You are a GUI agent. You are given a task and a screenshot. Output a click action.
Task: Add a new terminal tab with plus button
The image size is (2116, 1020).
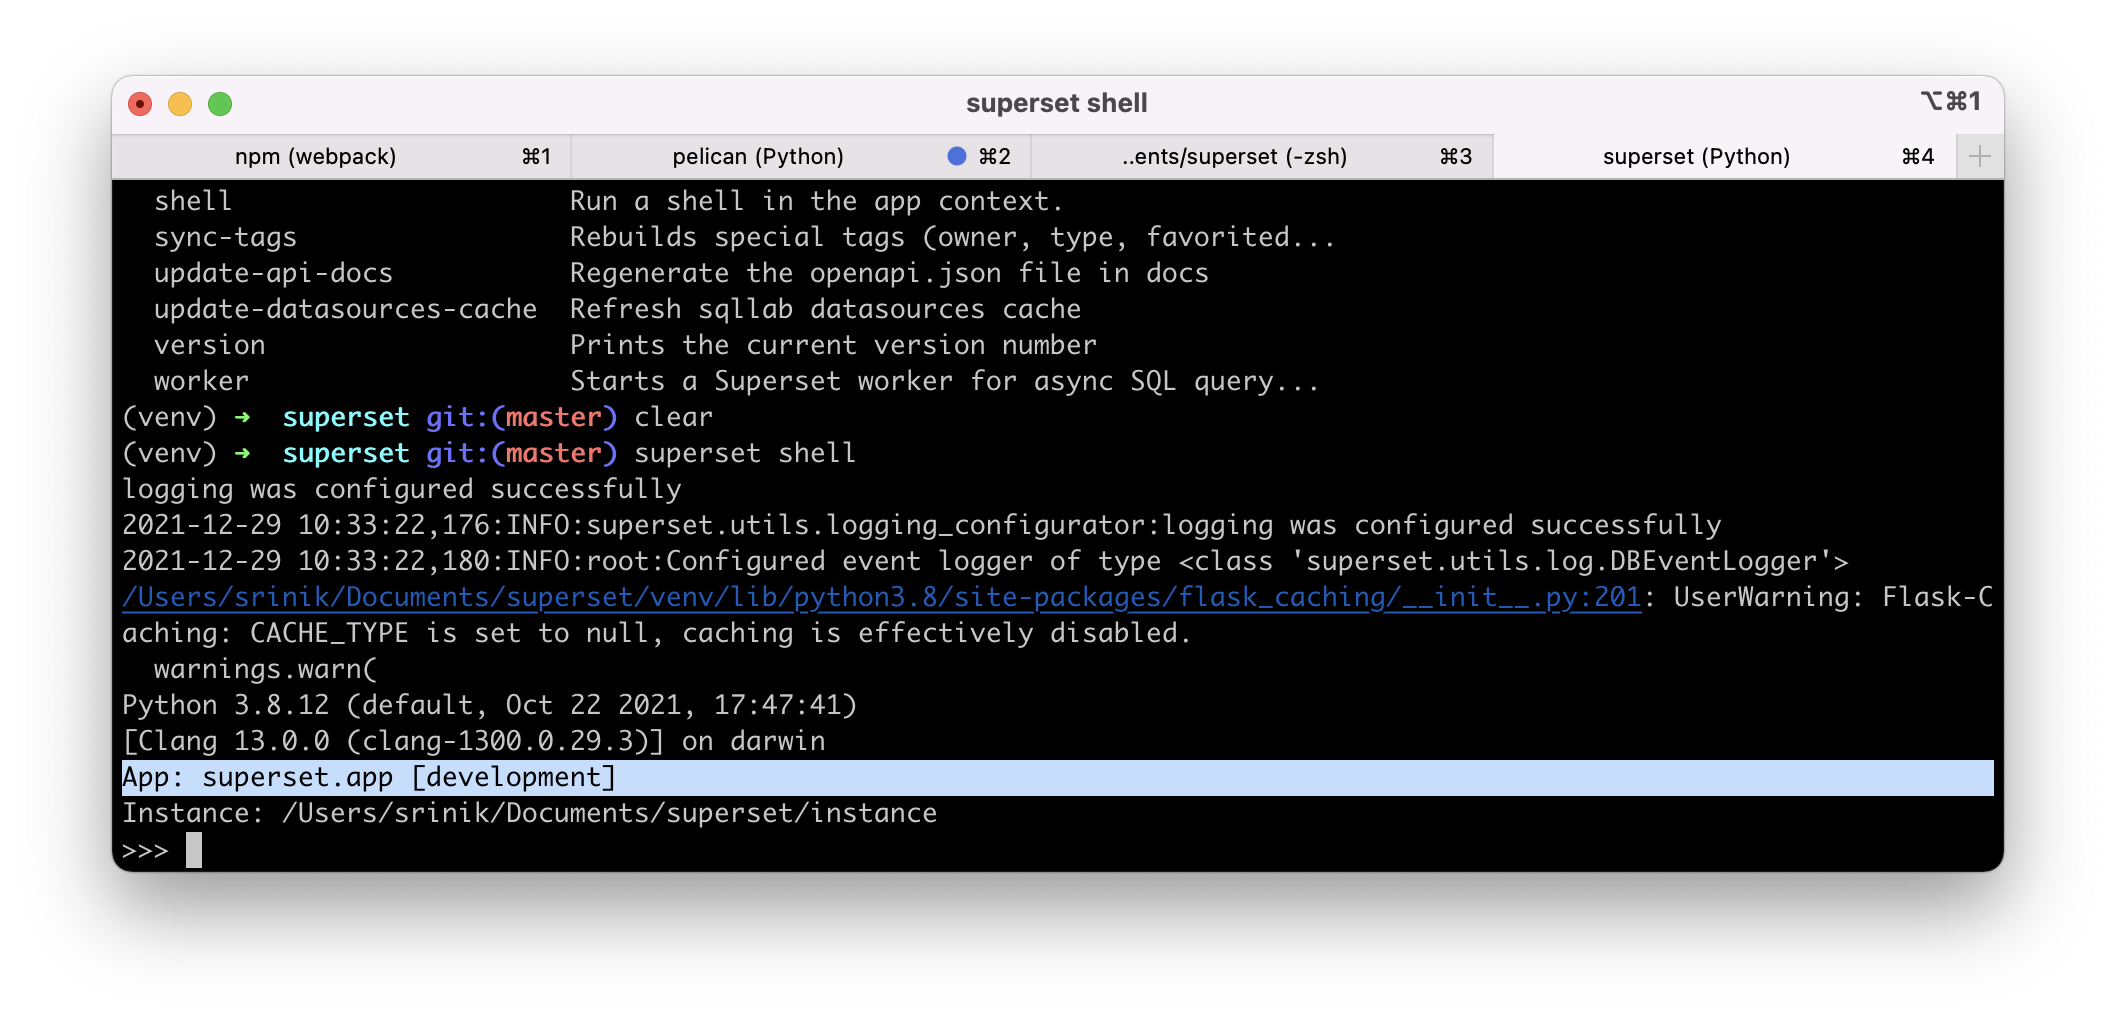pos(1979,156)
